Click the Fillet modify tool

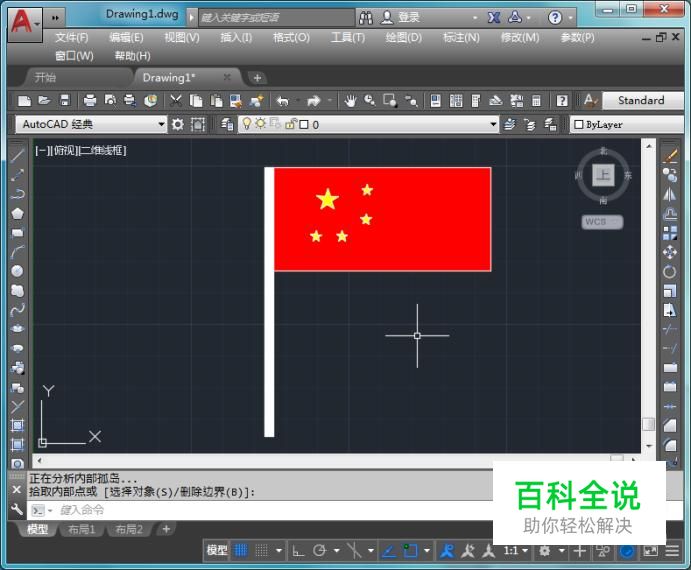670,445
